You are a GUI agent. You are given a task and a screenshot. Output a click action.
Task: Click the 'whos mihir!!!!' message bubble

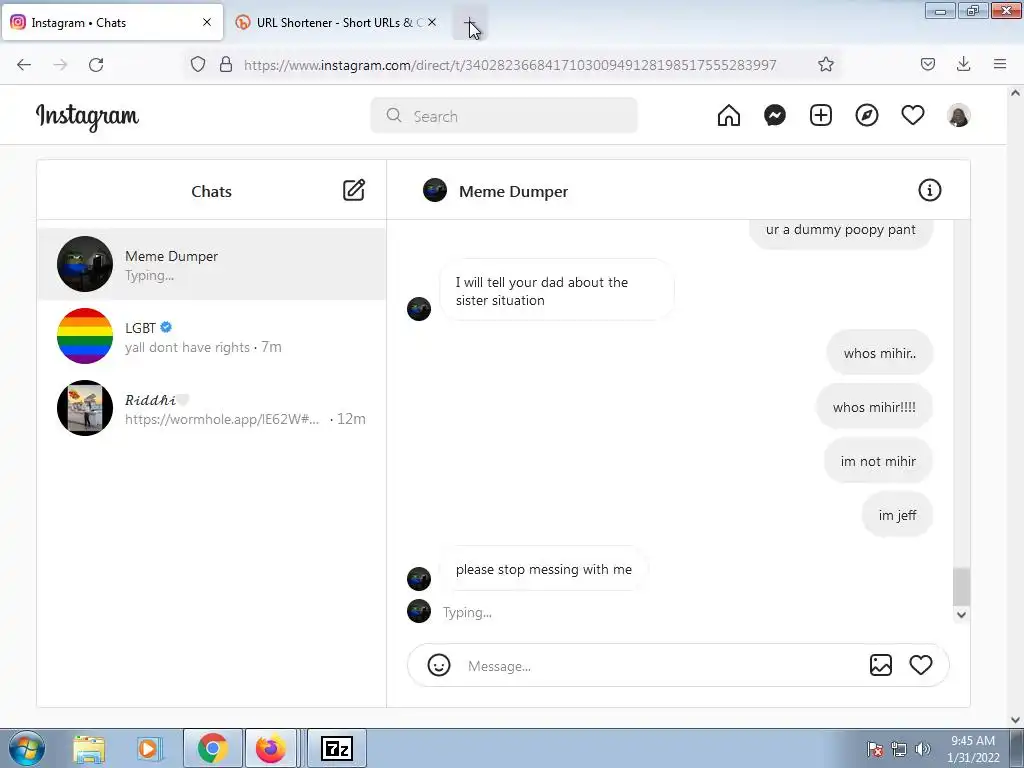(874, 407)
